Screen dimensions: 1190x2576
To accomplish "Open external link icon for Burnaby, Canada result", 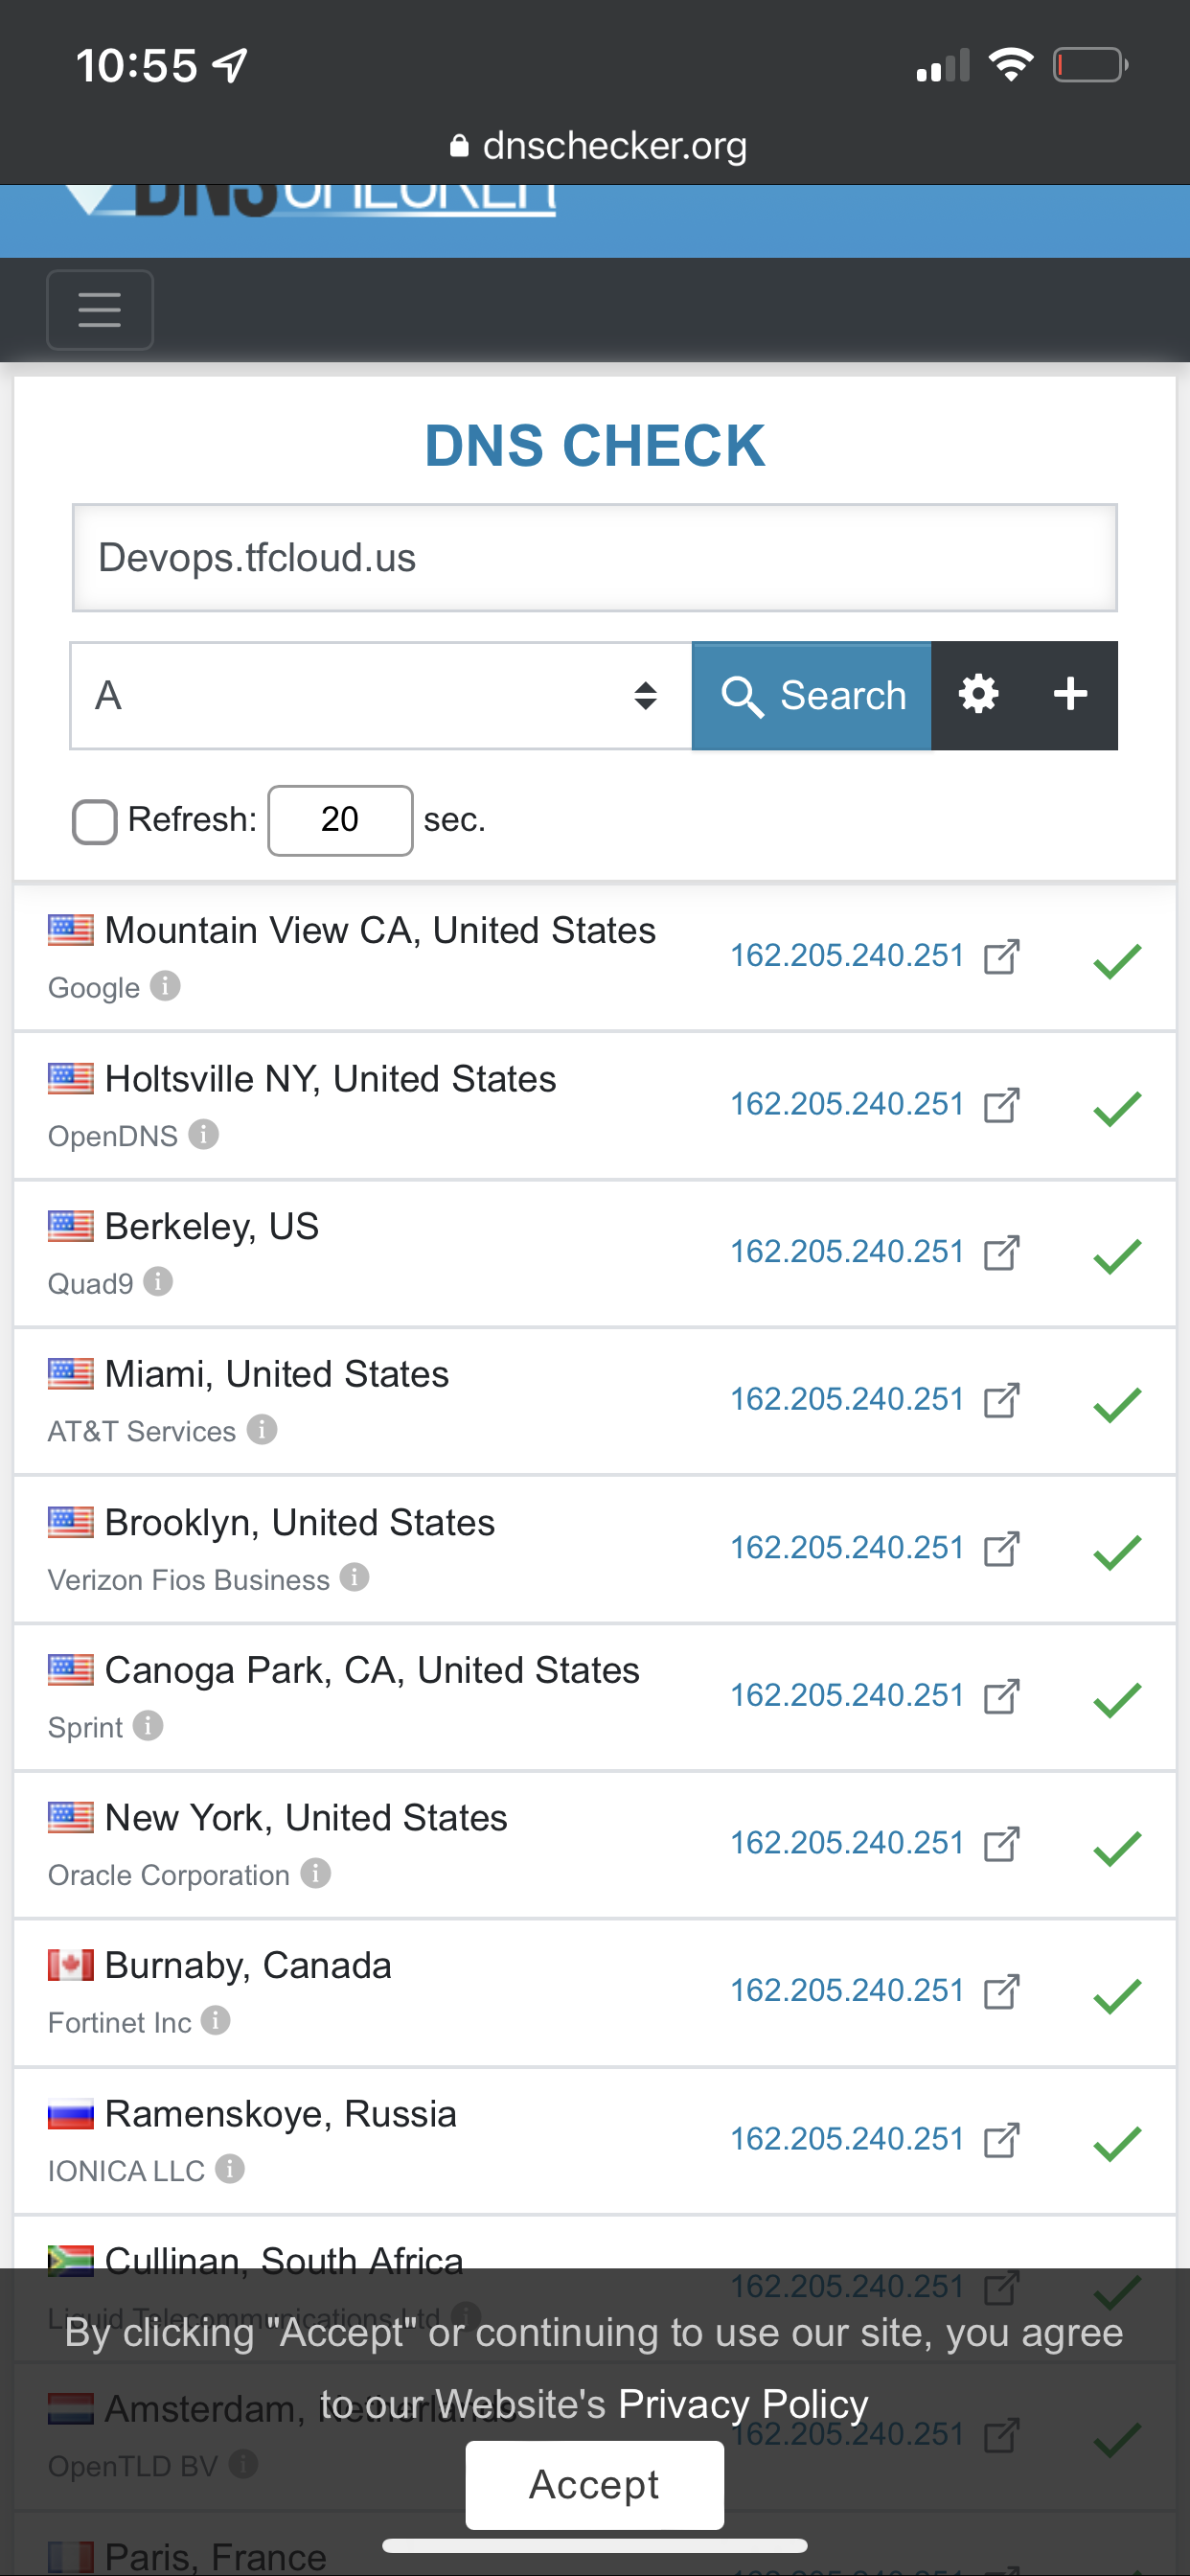I will 1004,1991.
